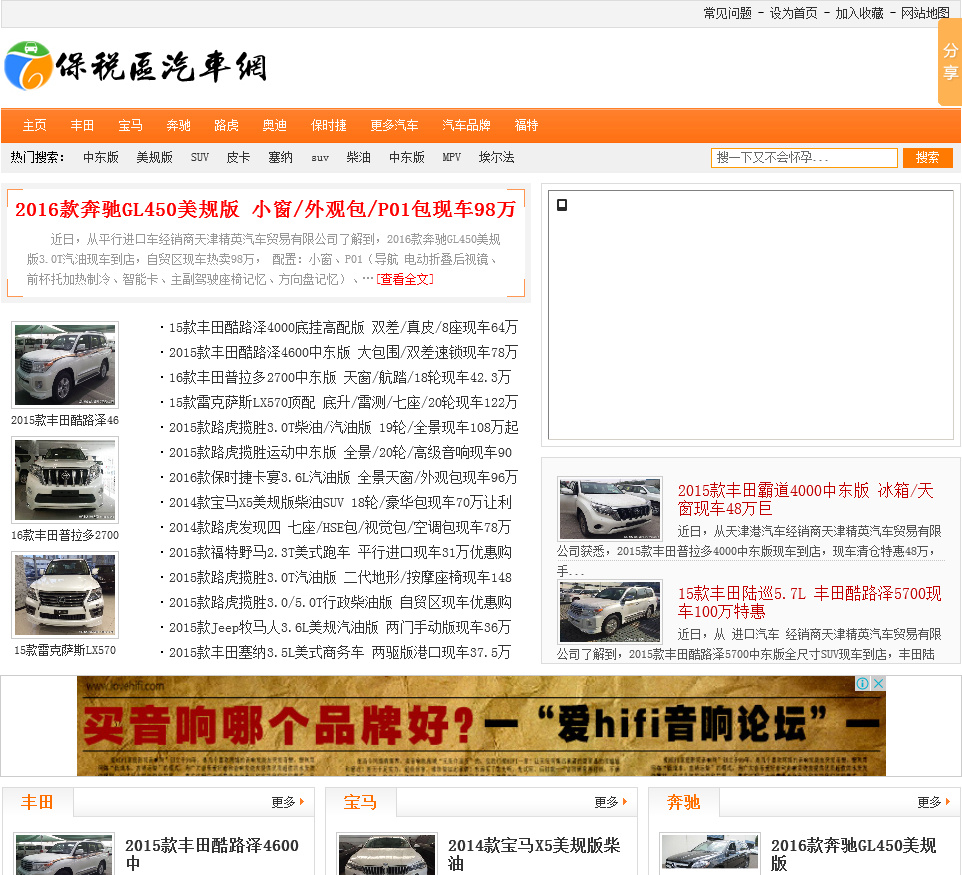962x875 pixels.
Task: Click the 保税区汽车网 site logo
Action: coord(136,66)
